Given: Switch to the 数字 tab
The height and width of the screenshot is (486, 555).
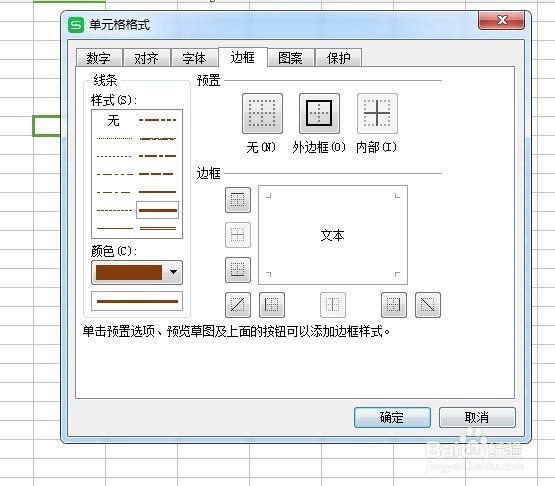Looking at the screenshot, I should 99,58.
